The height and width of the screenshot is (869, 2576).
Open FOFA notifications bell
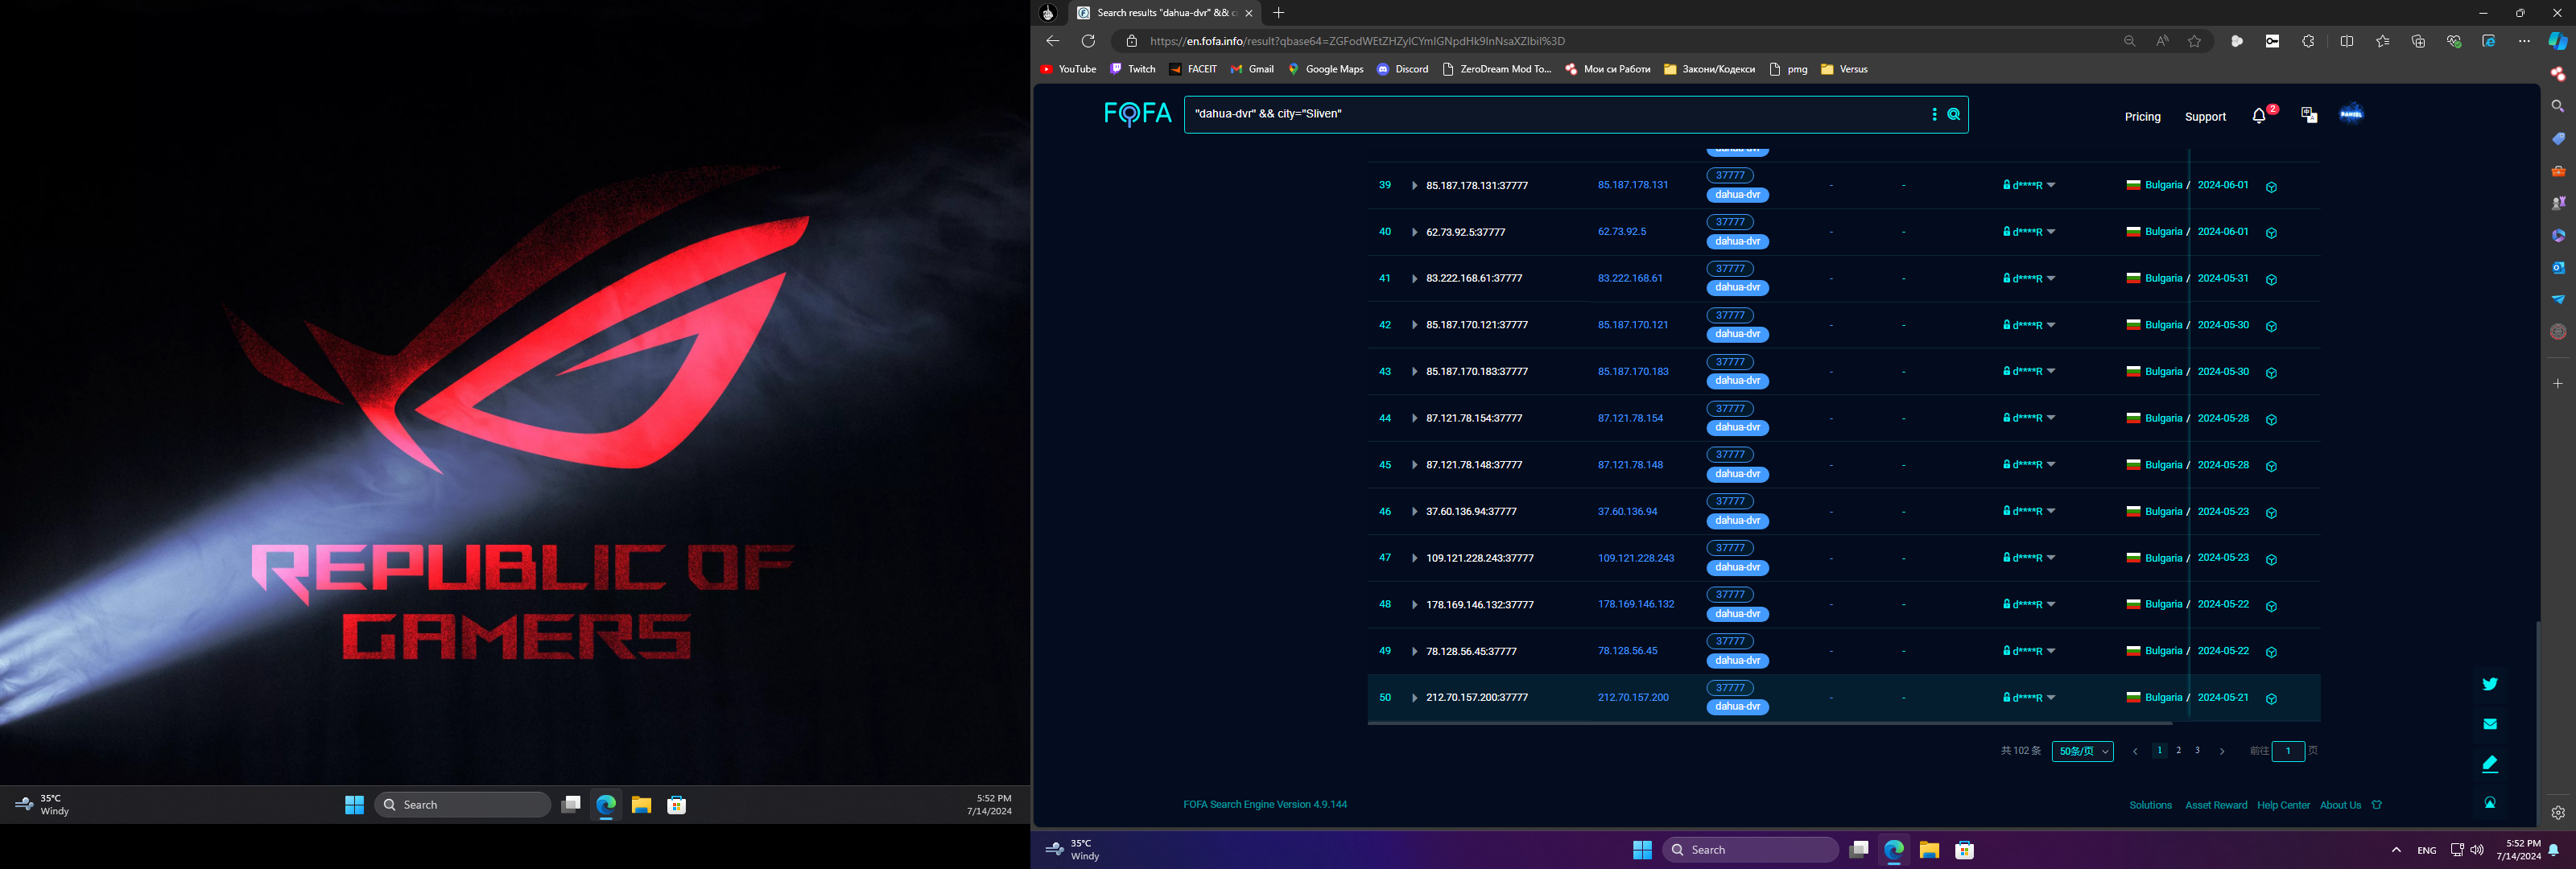click(2259, 116)
